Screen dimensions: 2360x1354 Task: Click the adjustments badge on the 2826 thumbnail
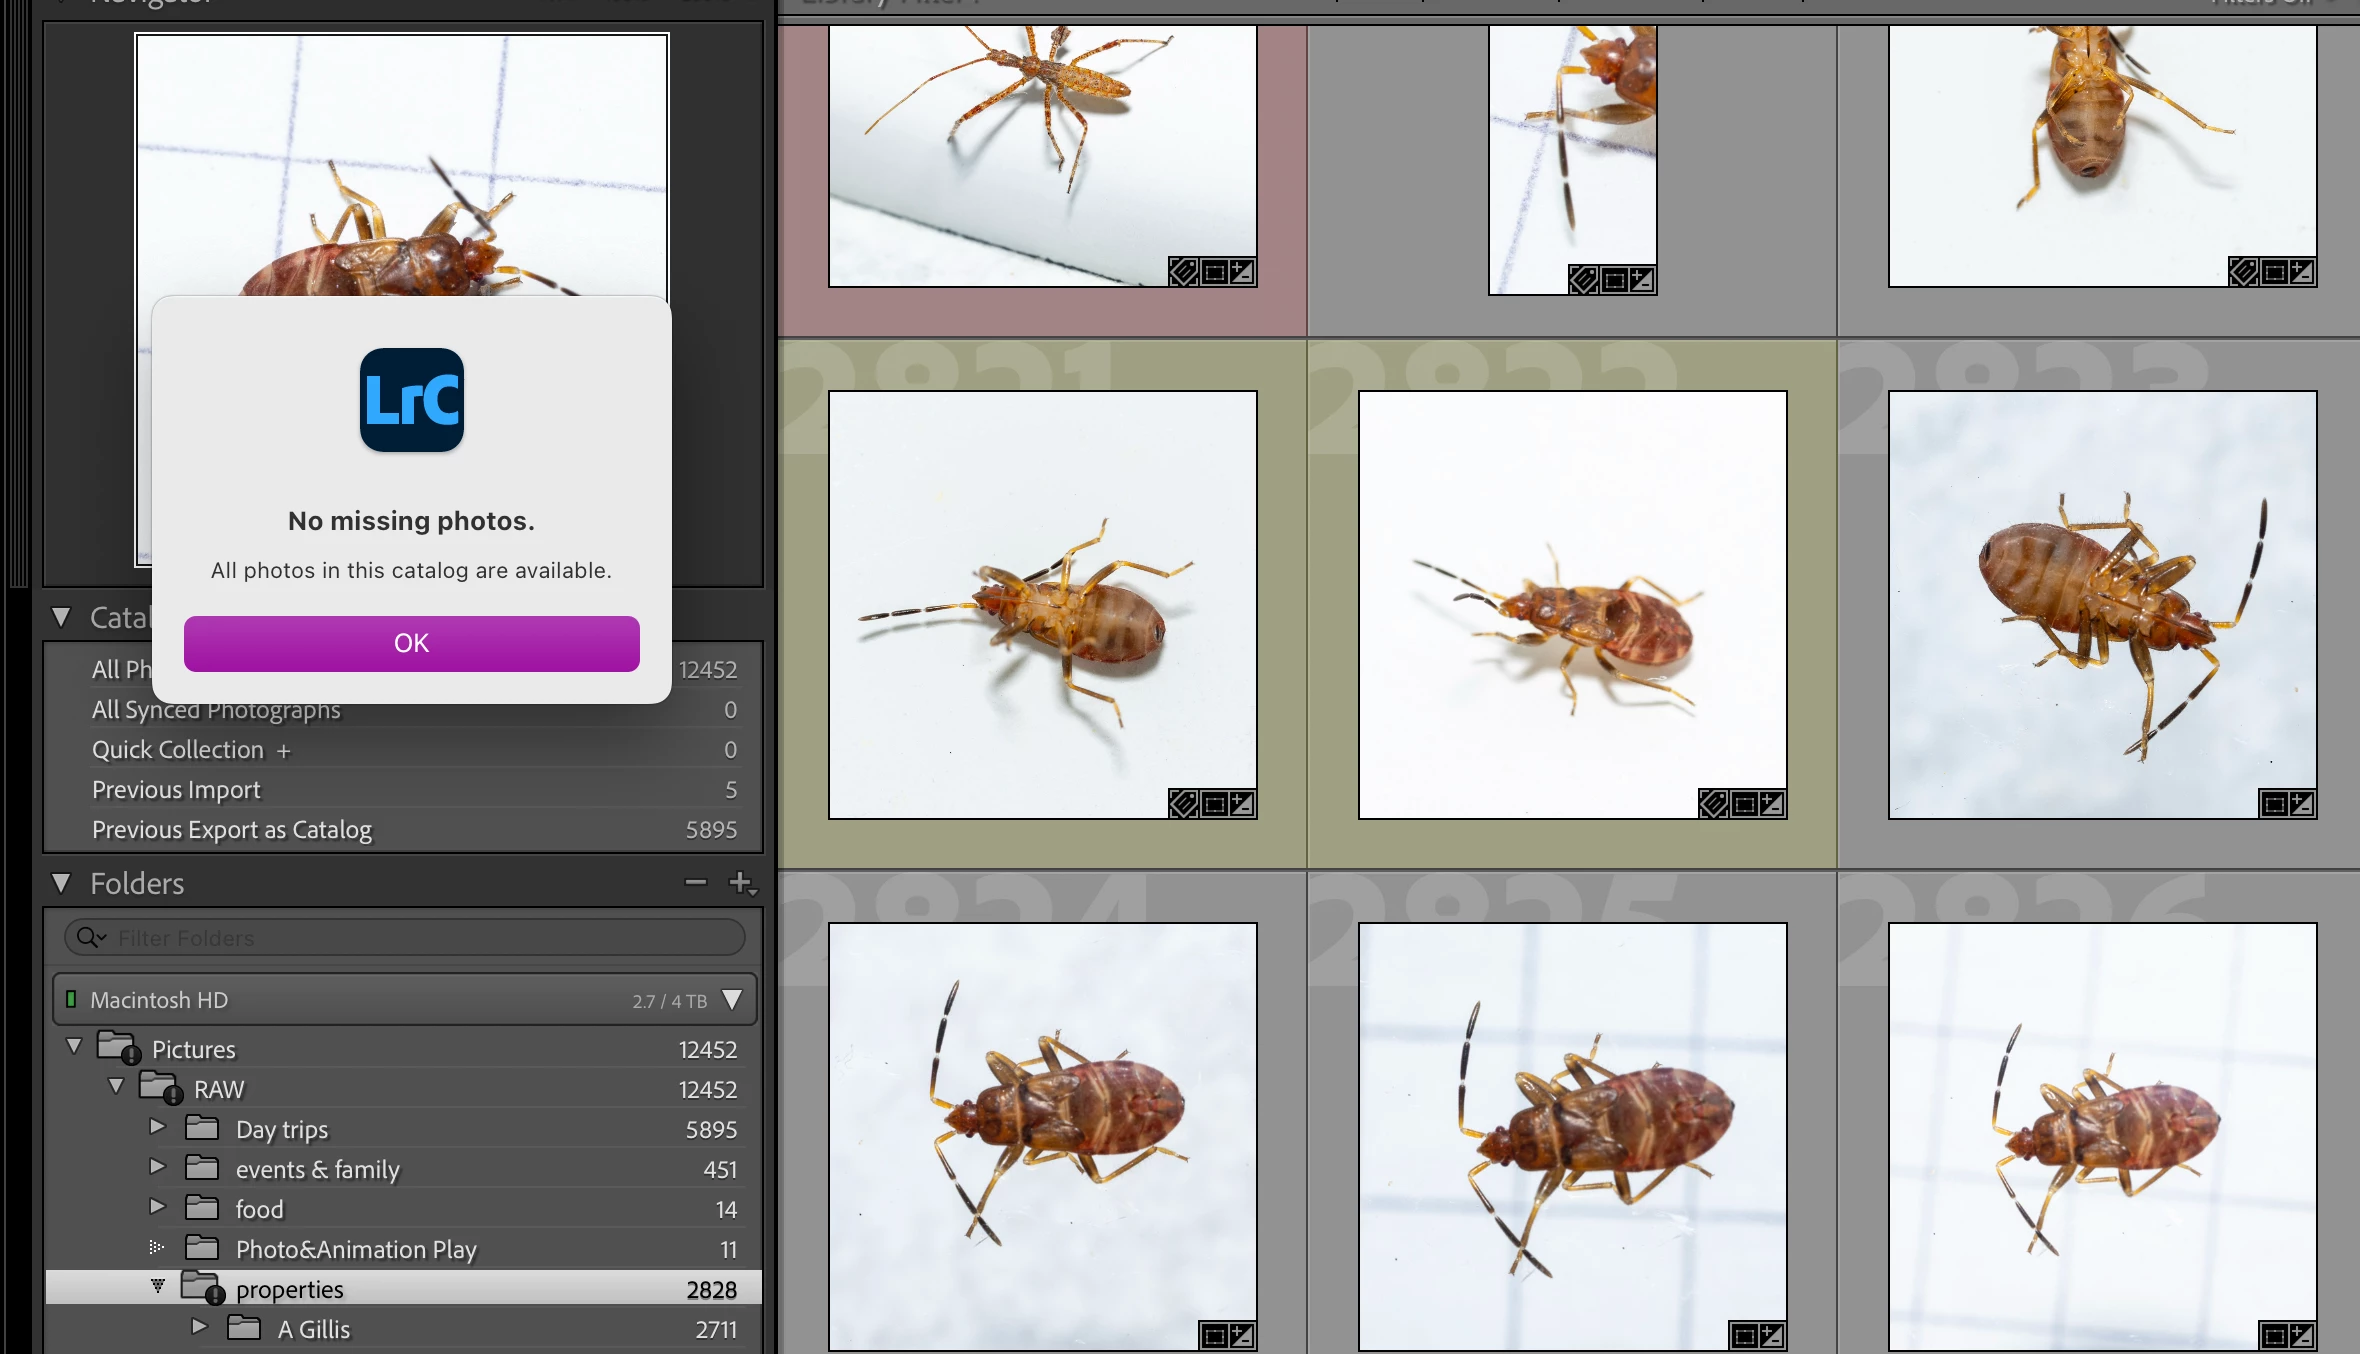(x=2300, y=1336)
